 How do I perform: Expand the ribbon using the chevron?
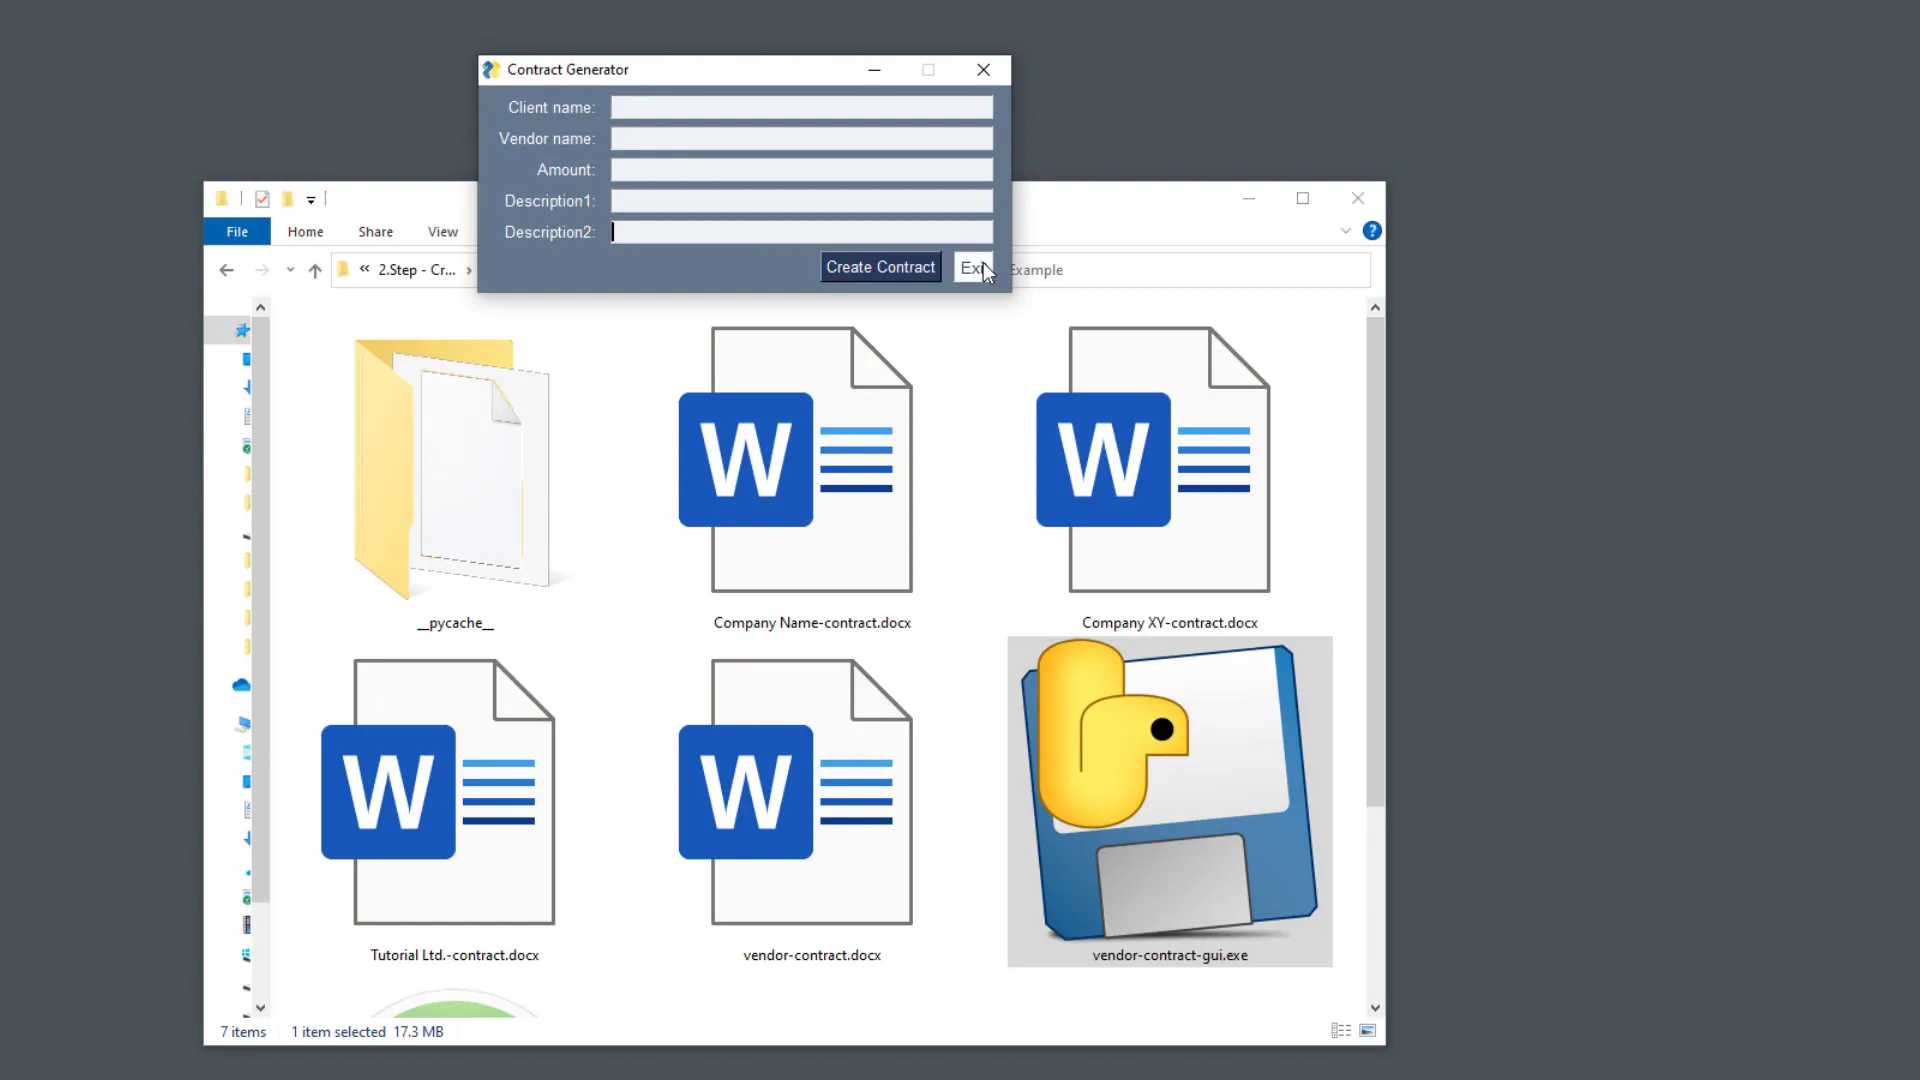1346,231
